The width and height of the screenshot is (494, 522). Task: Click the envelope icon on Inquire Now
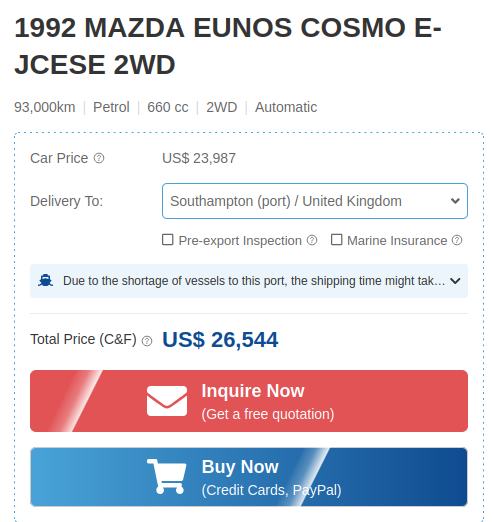[x=167, y=401]
